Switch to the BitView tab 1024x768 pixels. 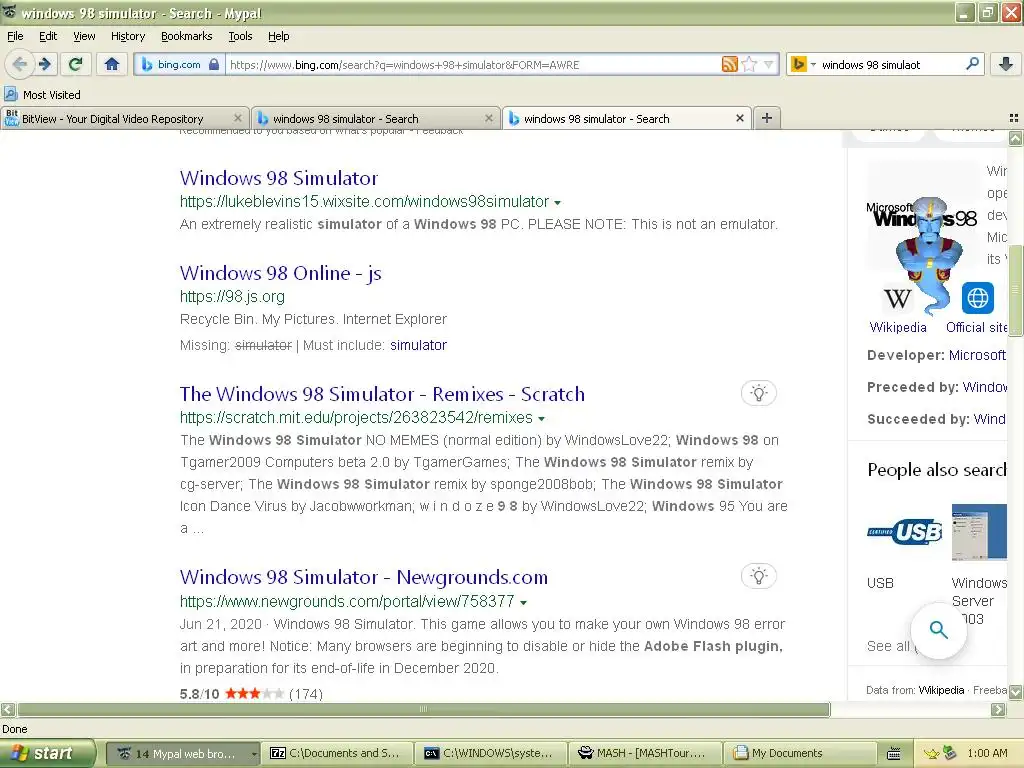[124, 118]
